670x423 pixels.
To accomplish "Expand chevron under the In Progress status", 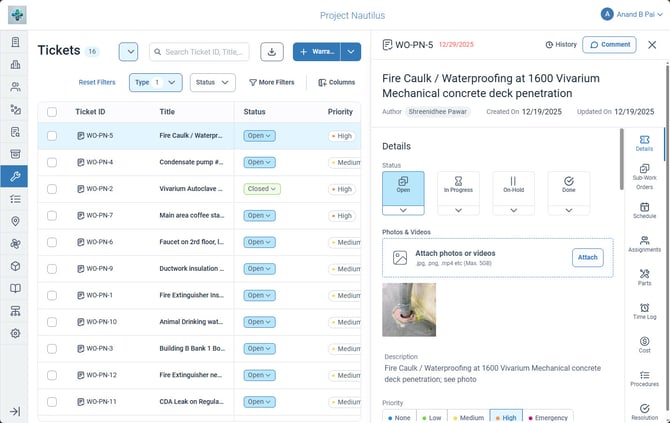I will pyautogui.click(x=458, y=210).
